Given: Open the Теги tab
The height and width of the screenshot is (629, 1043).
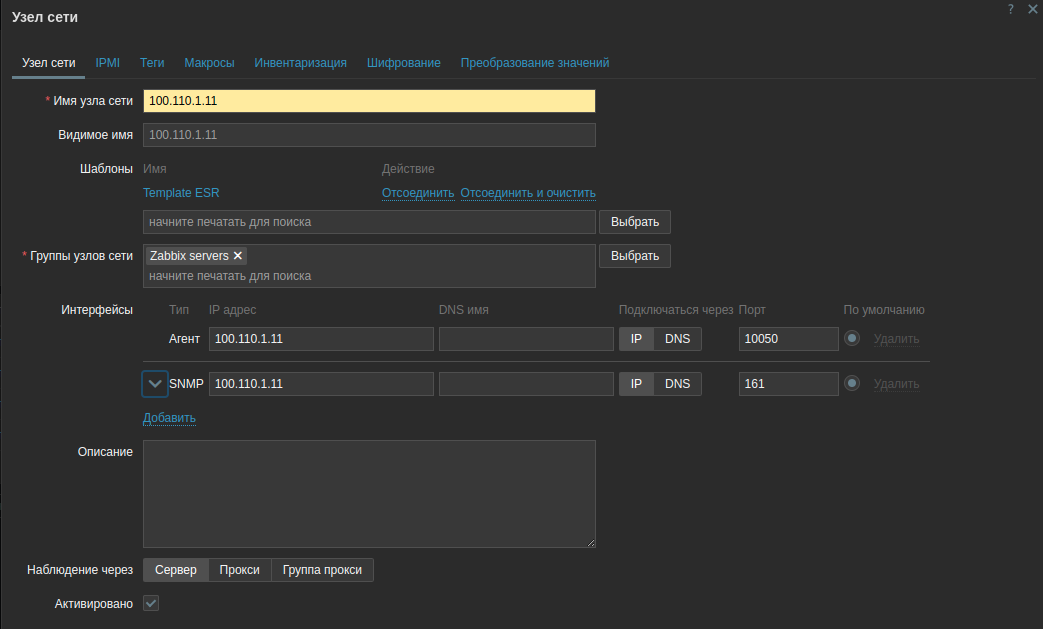Looking at the screenshot, I should (152, 63).
